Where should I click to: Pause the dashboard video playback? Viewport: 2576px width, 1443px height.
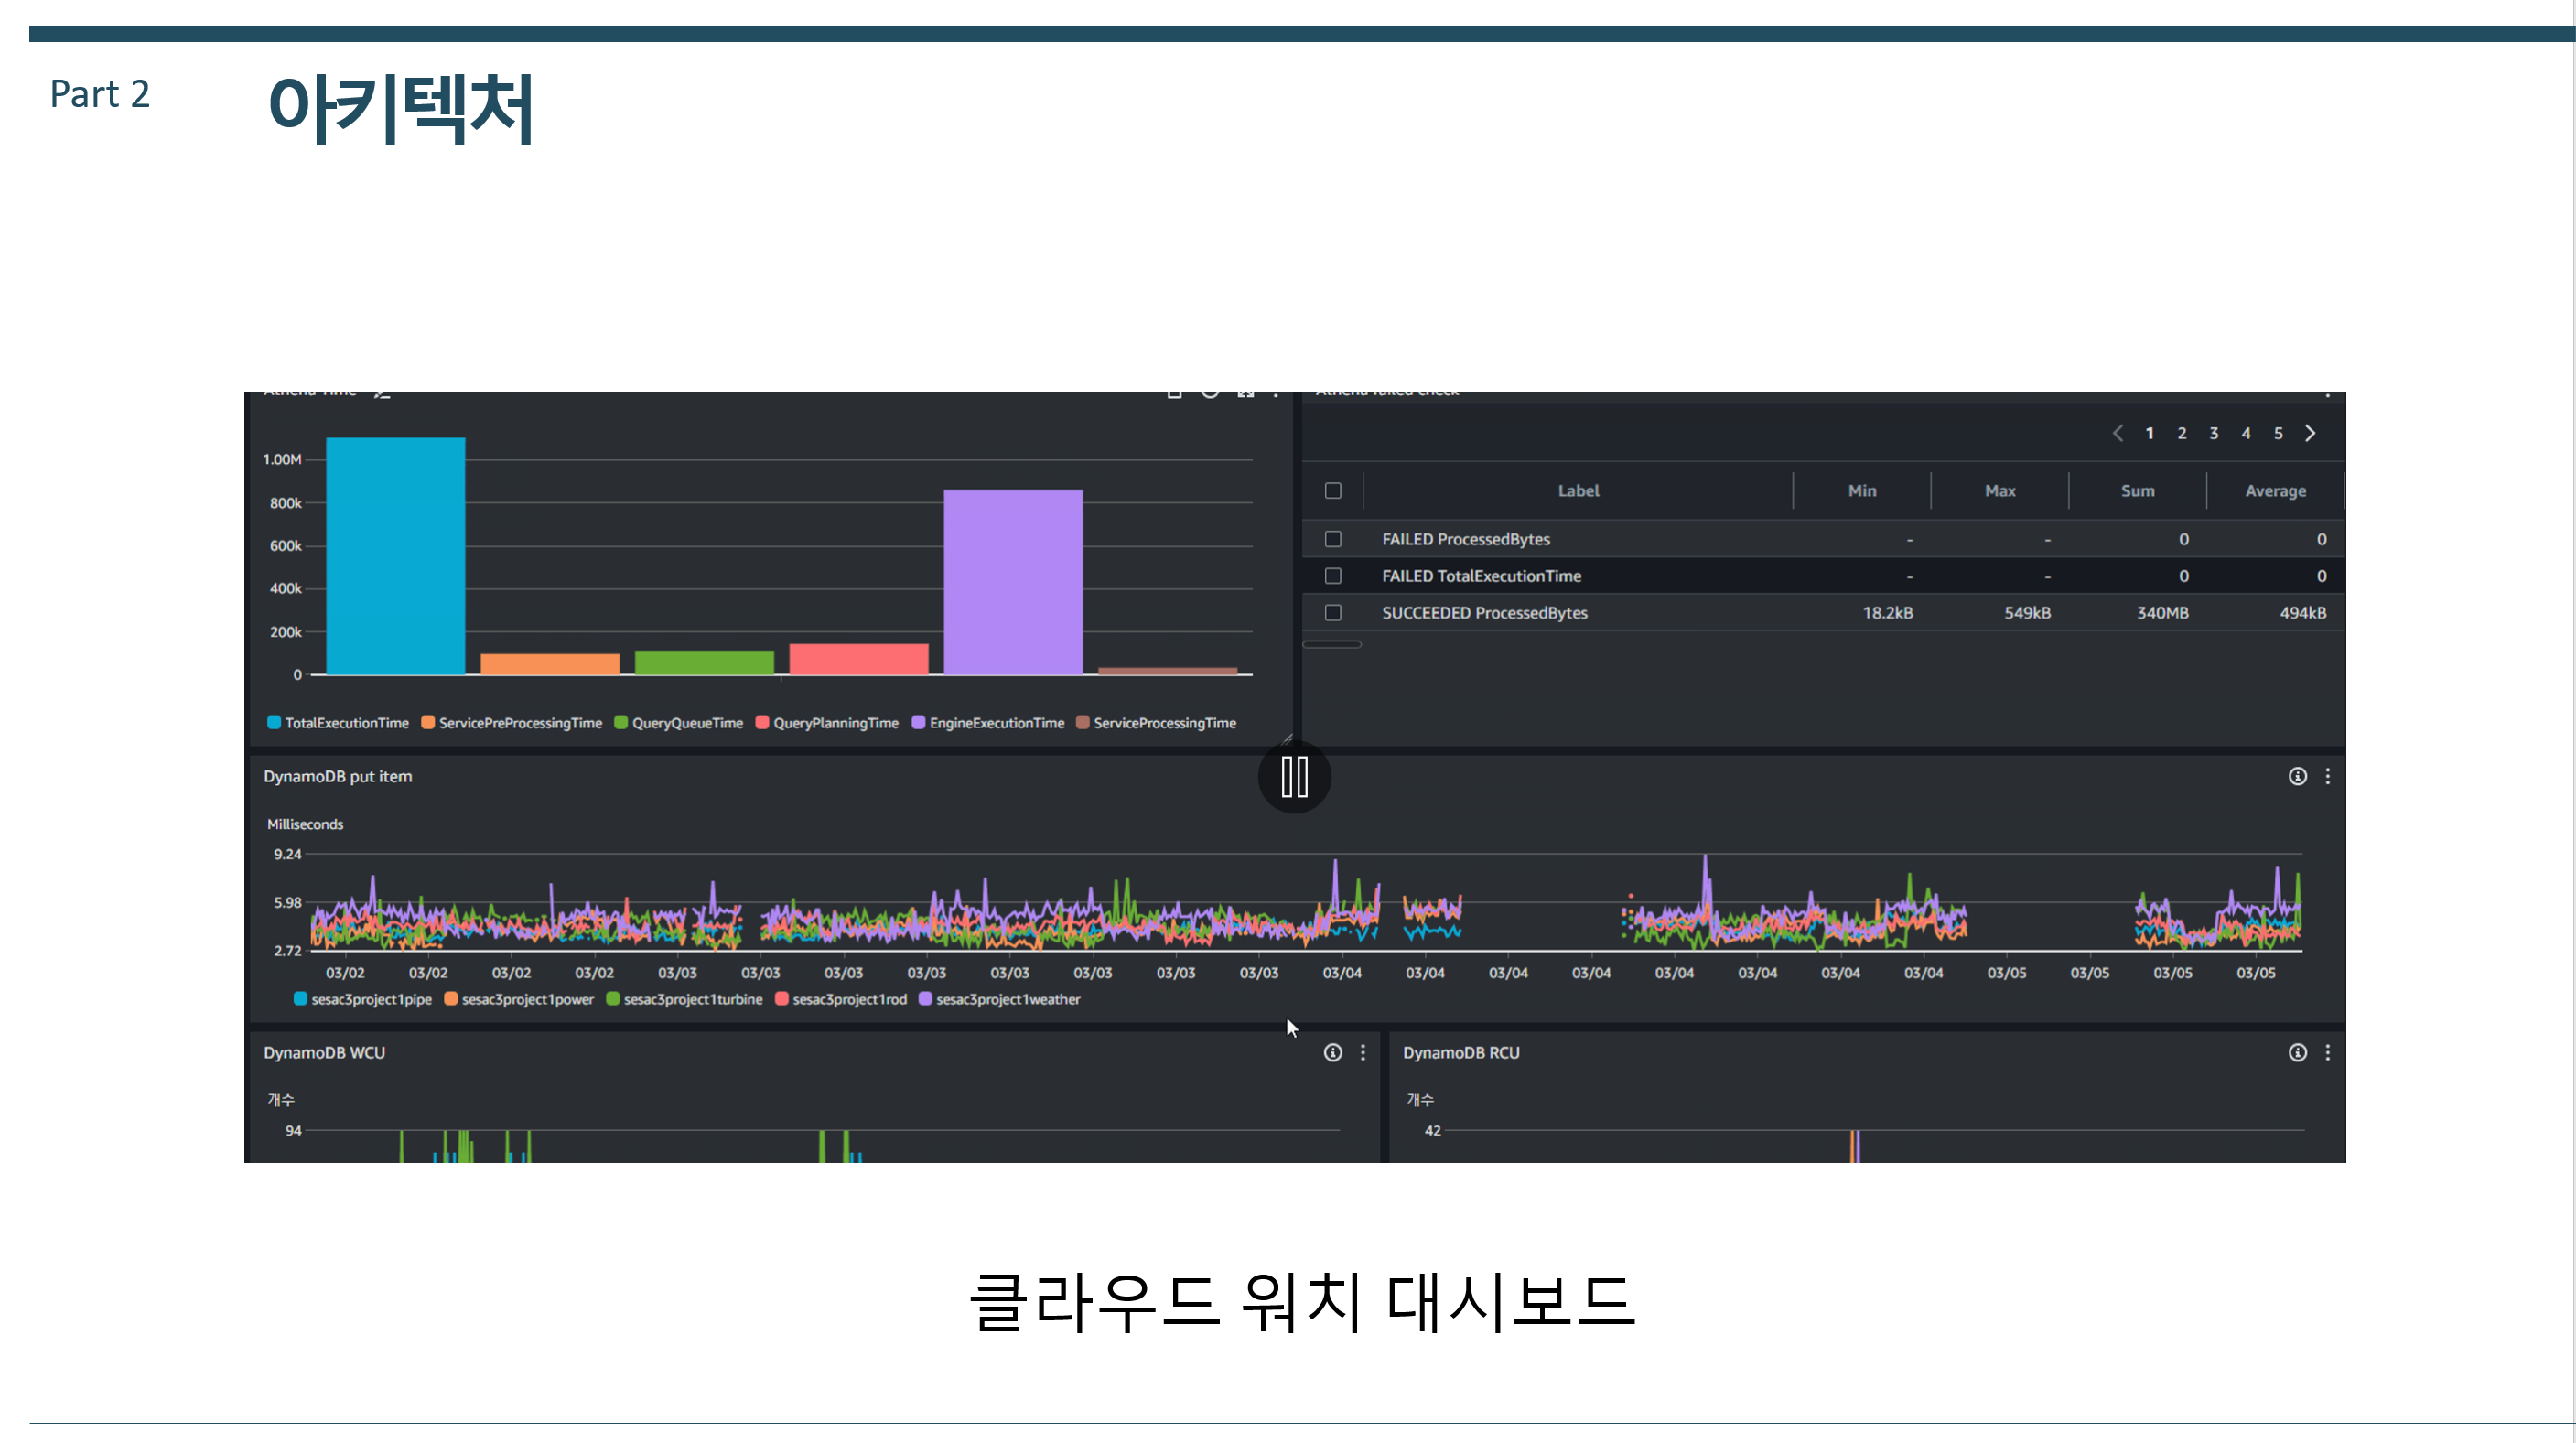coord(1294,777)
